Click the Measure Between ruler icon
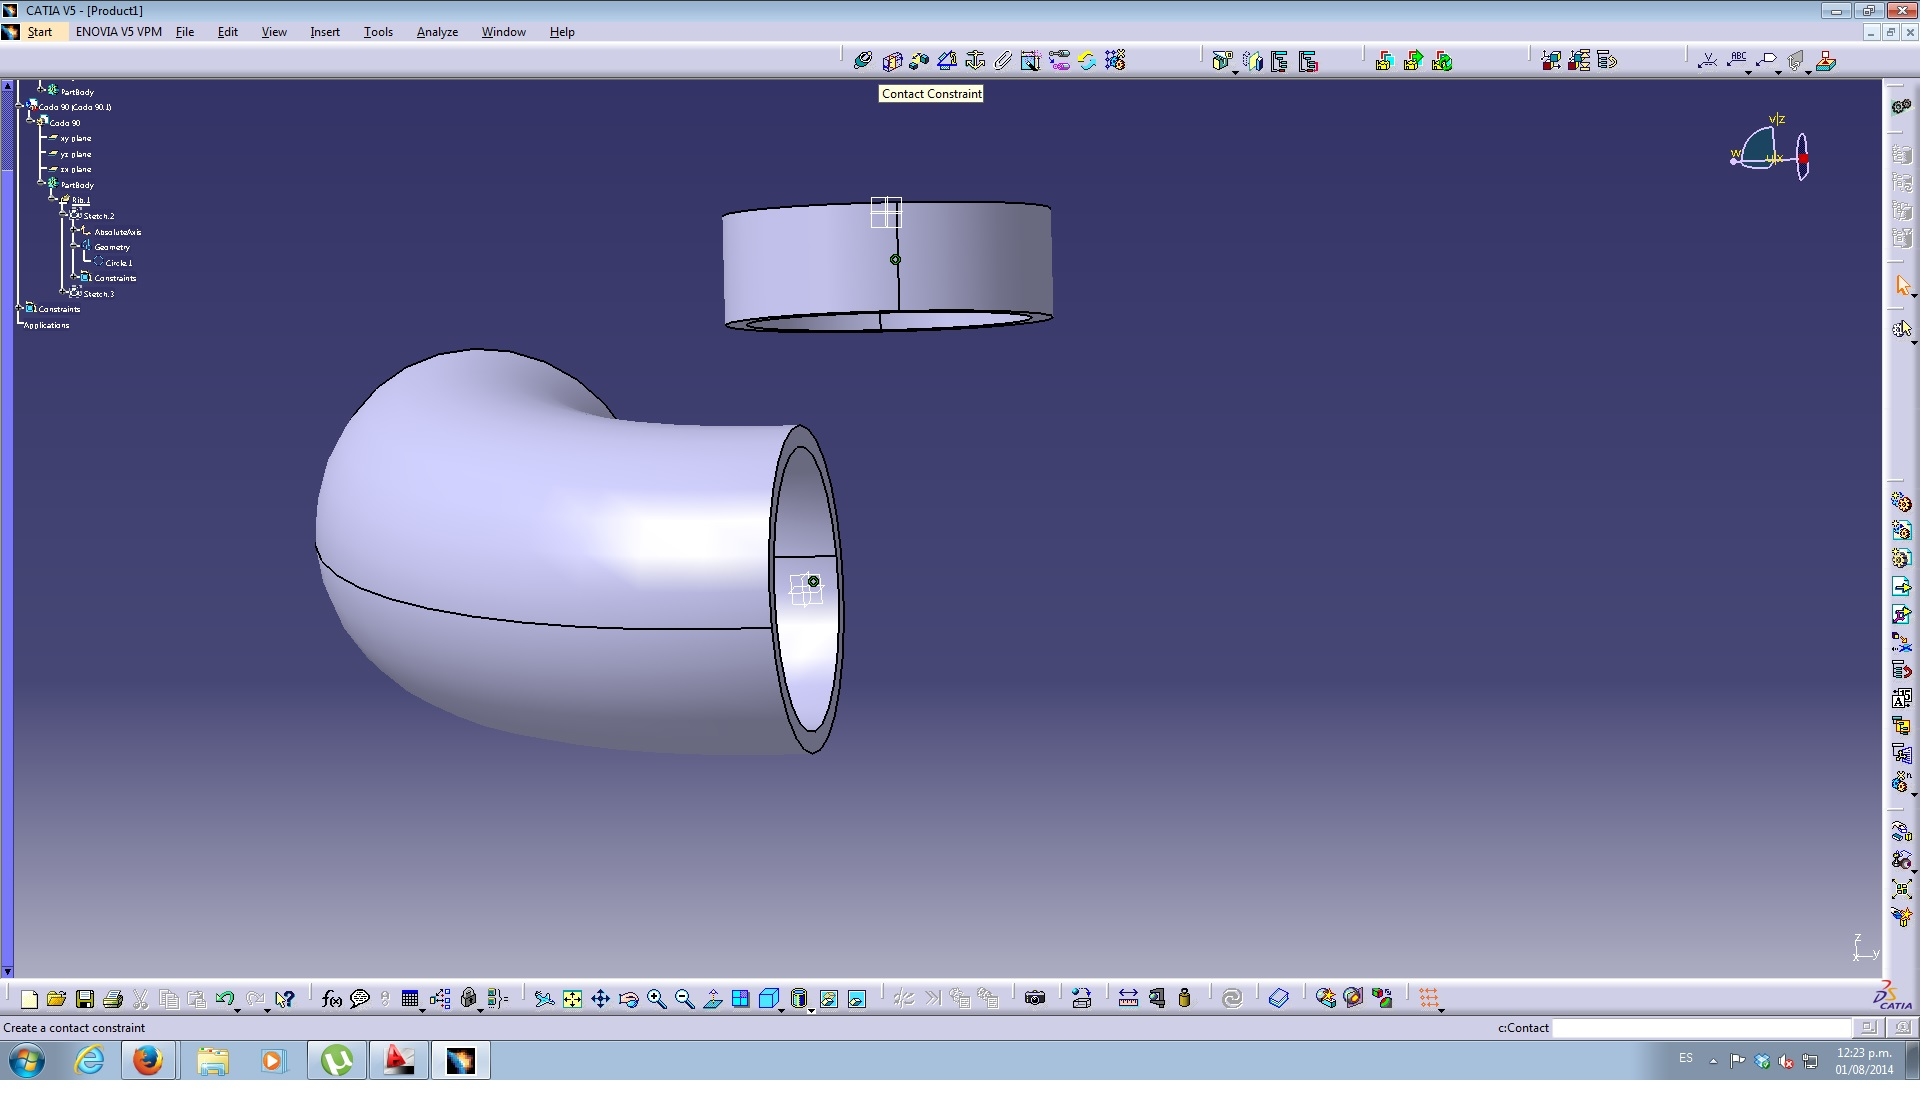This screenshot has height=1096, width=1928. [x=1128, y=998]
